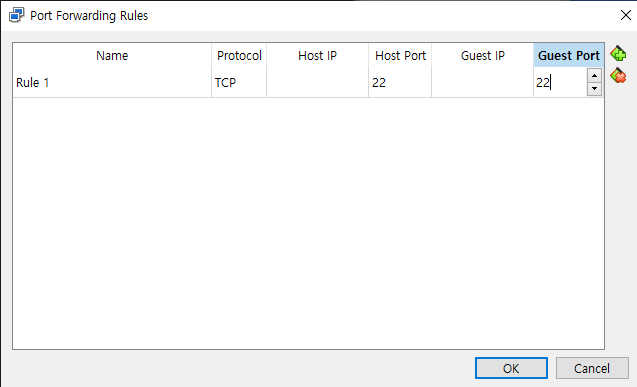Click OK to confirm rules
Screen dimensions: 637x387
(x=511, y=368)
